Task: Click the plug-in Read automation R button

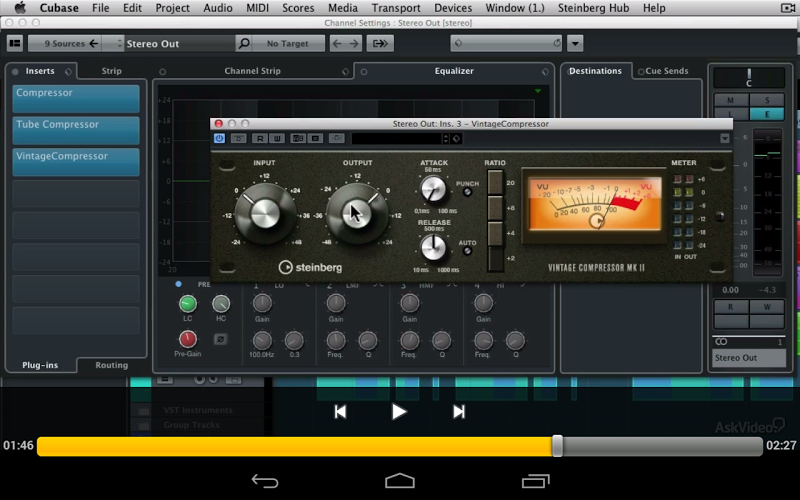Action: 260,138
